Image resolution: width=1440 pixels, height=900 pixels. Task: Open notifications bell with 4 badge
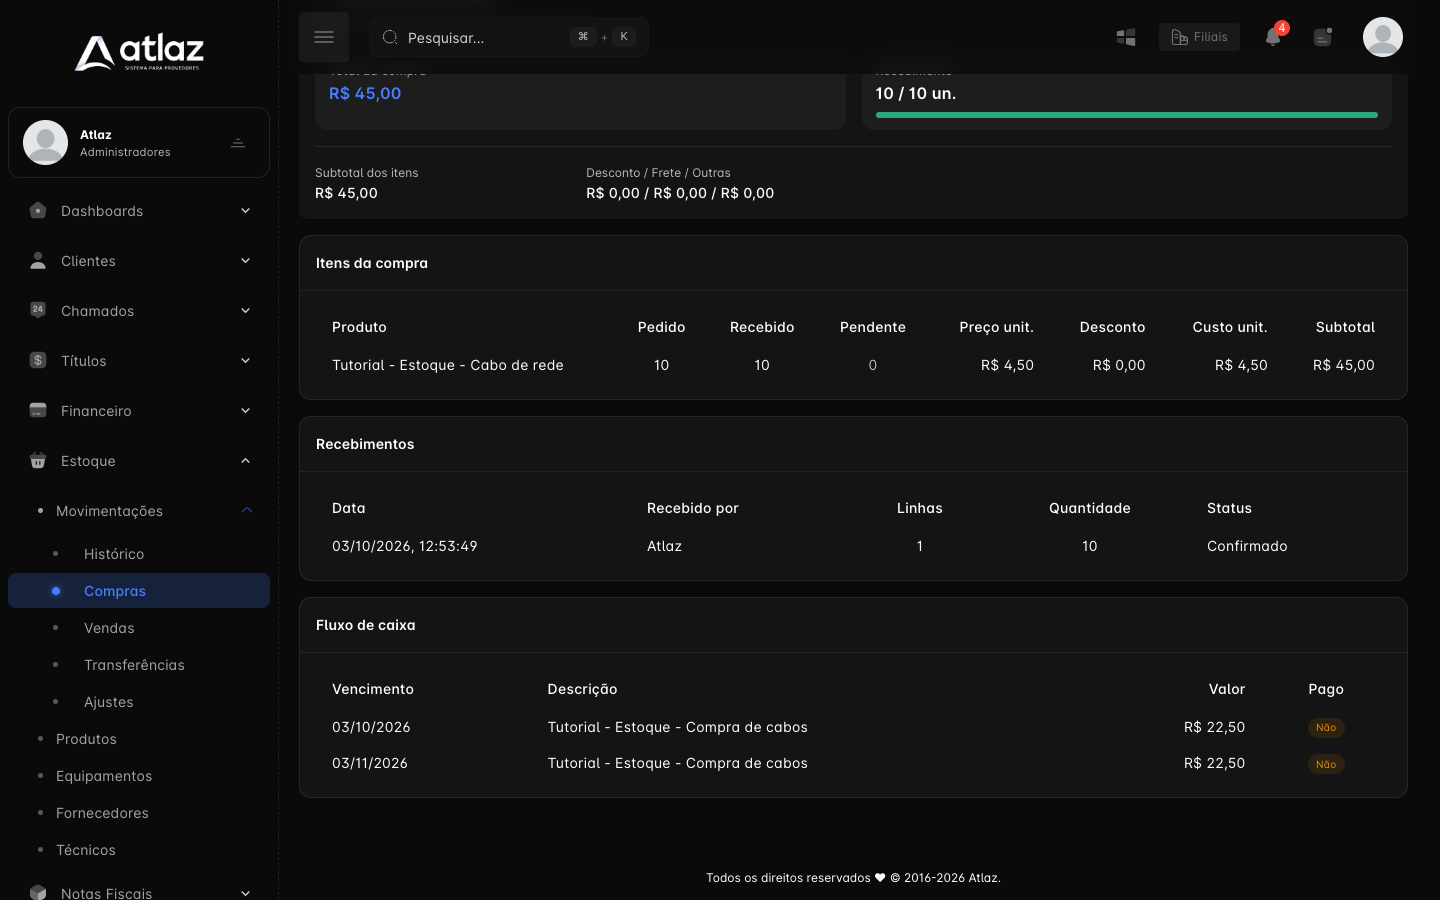1273,36
